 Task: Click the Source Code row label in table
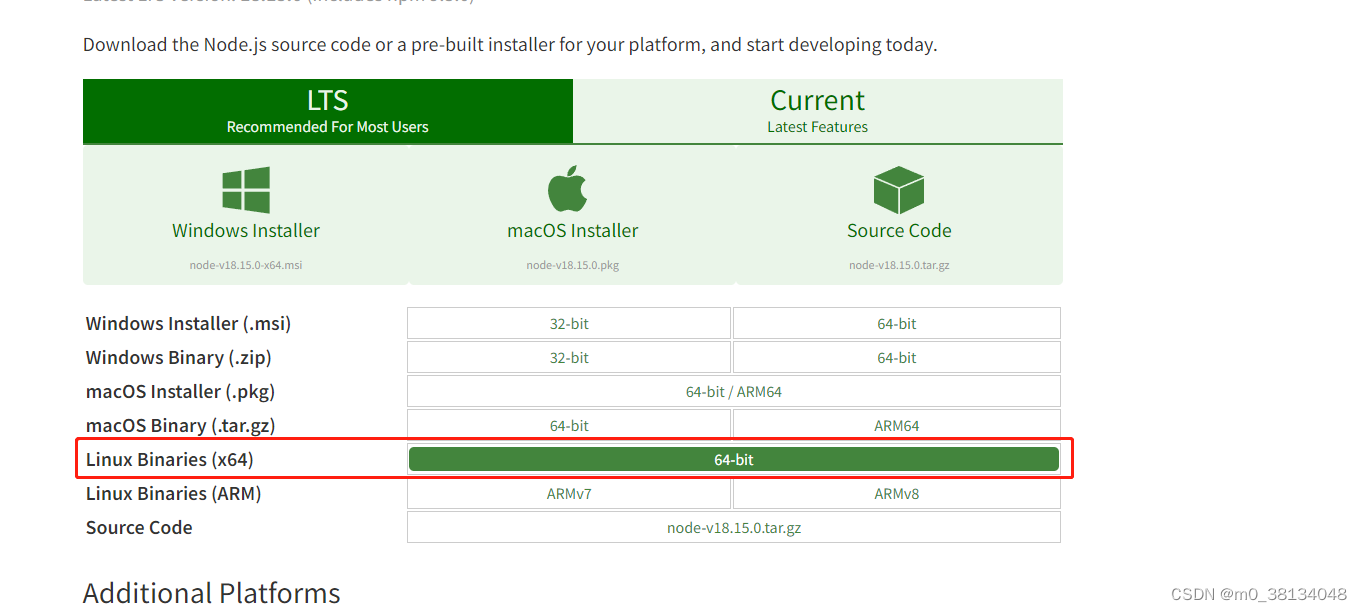pos(139,527)
